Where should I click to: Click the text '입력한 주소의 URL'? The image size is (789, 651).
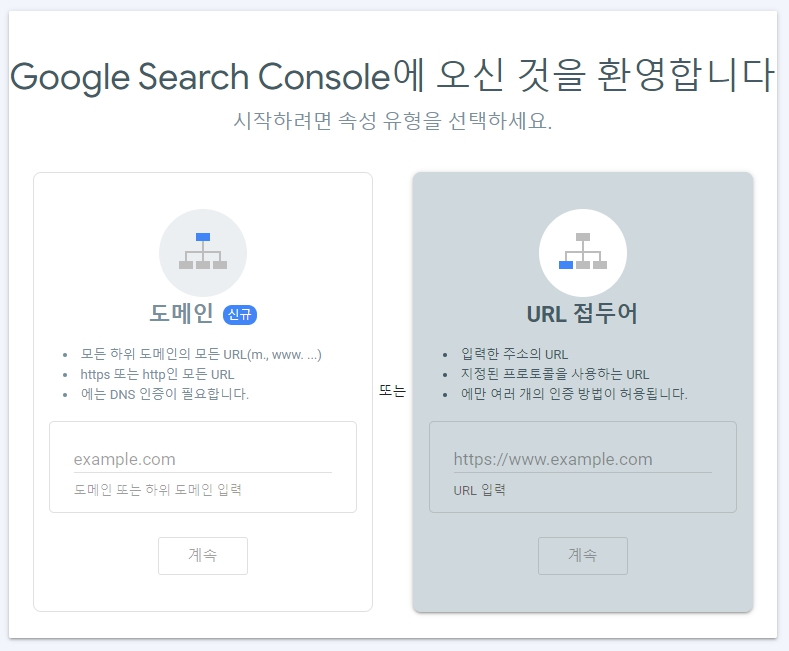point(514,354)
